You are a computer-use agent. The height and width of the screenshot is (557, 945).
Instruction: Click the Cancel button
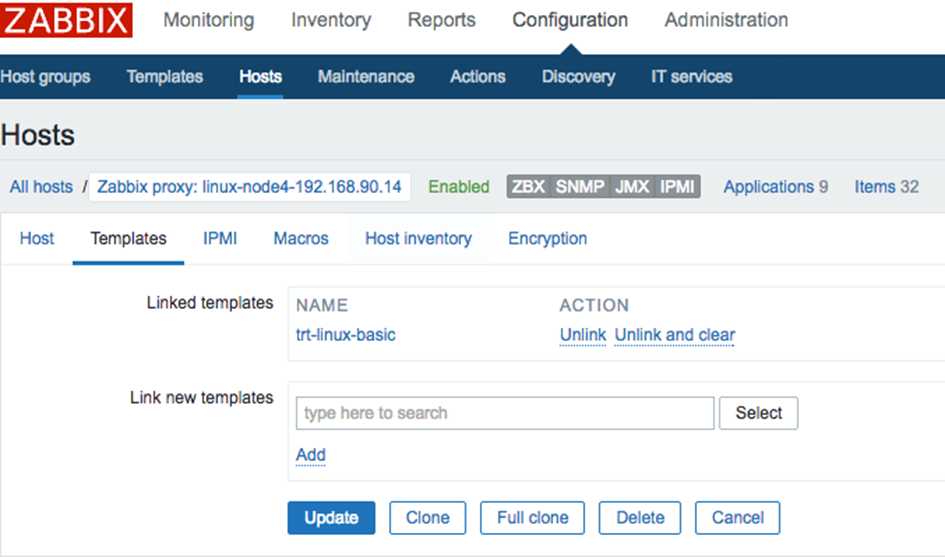[x=737, y=518]
